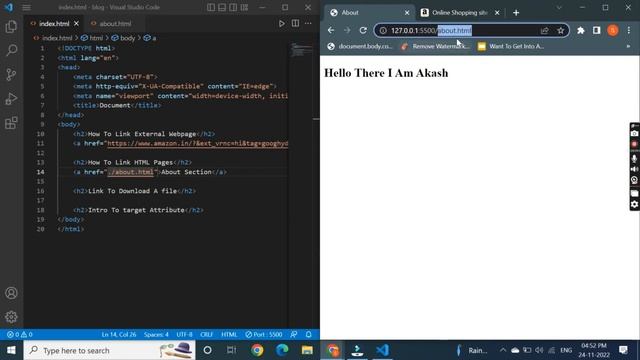The image size is (640, 360).
Task: Click the a element in breadcrumb
Action: click(x=154, y=38)
